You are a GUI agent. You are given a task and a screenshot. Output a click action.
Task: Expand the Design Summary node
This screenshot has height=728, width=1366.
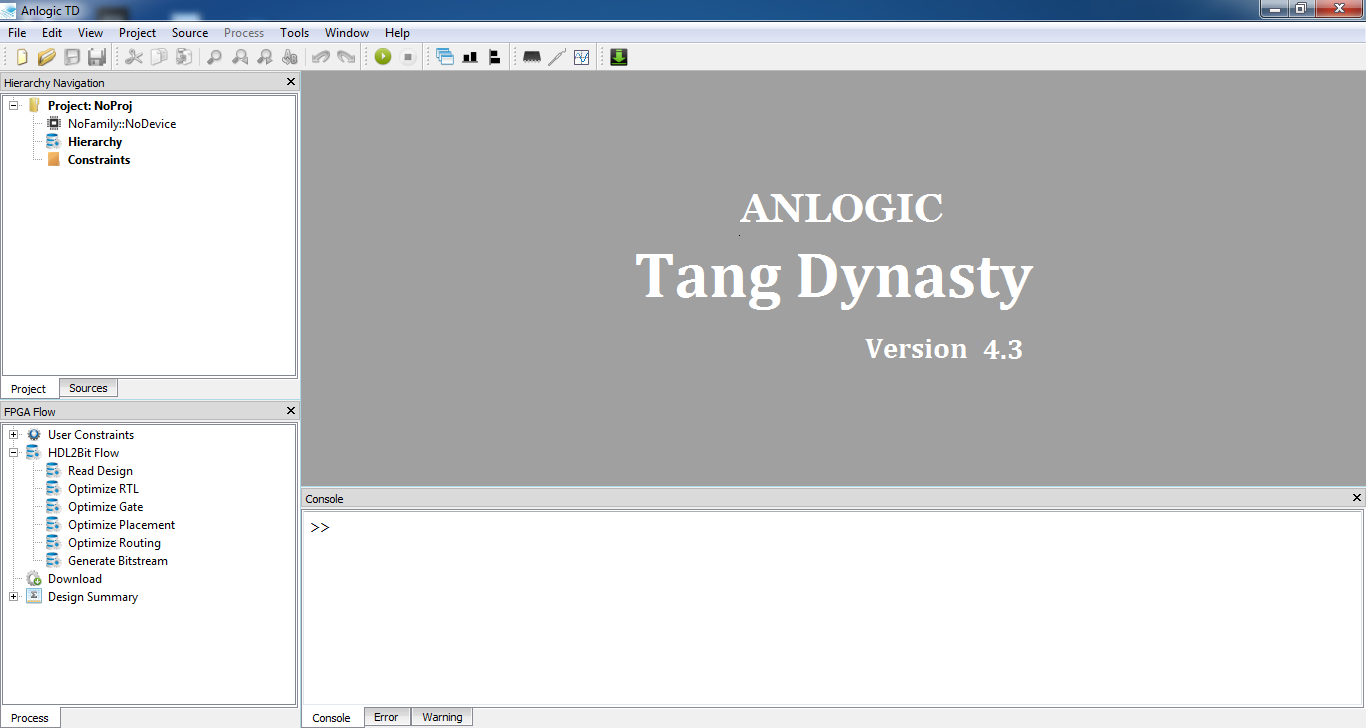[14, 597]
